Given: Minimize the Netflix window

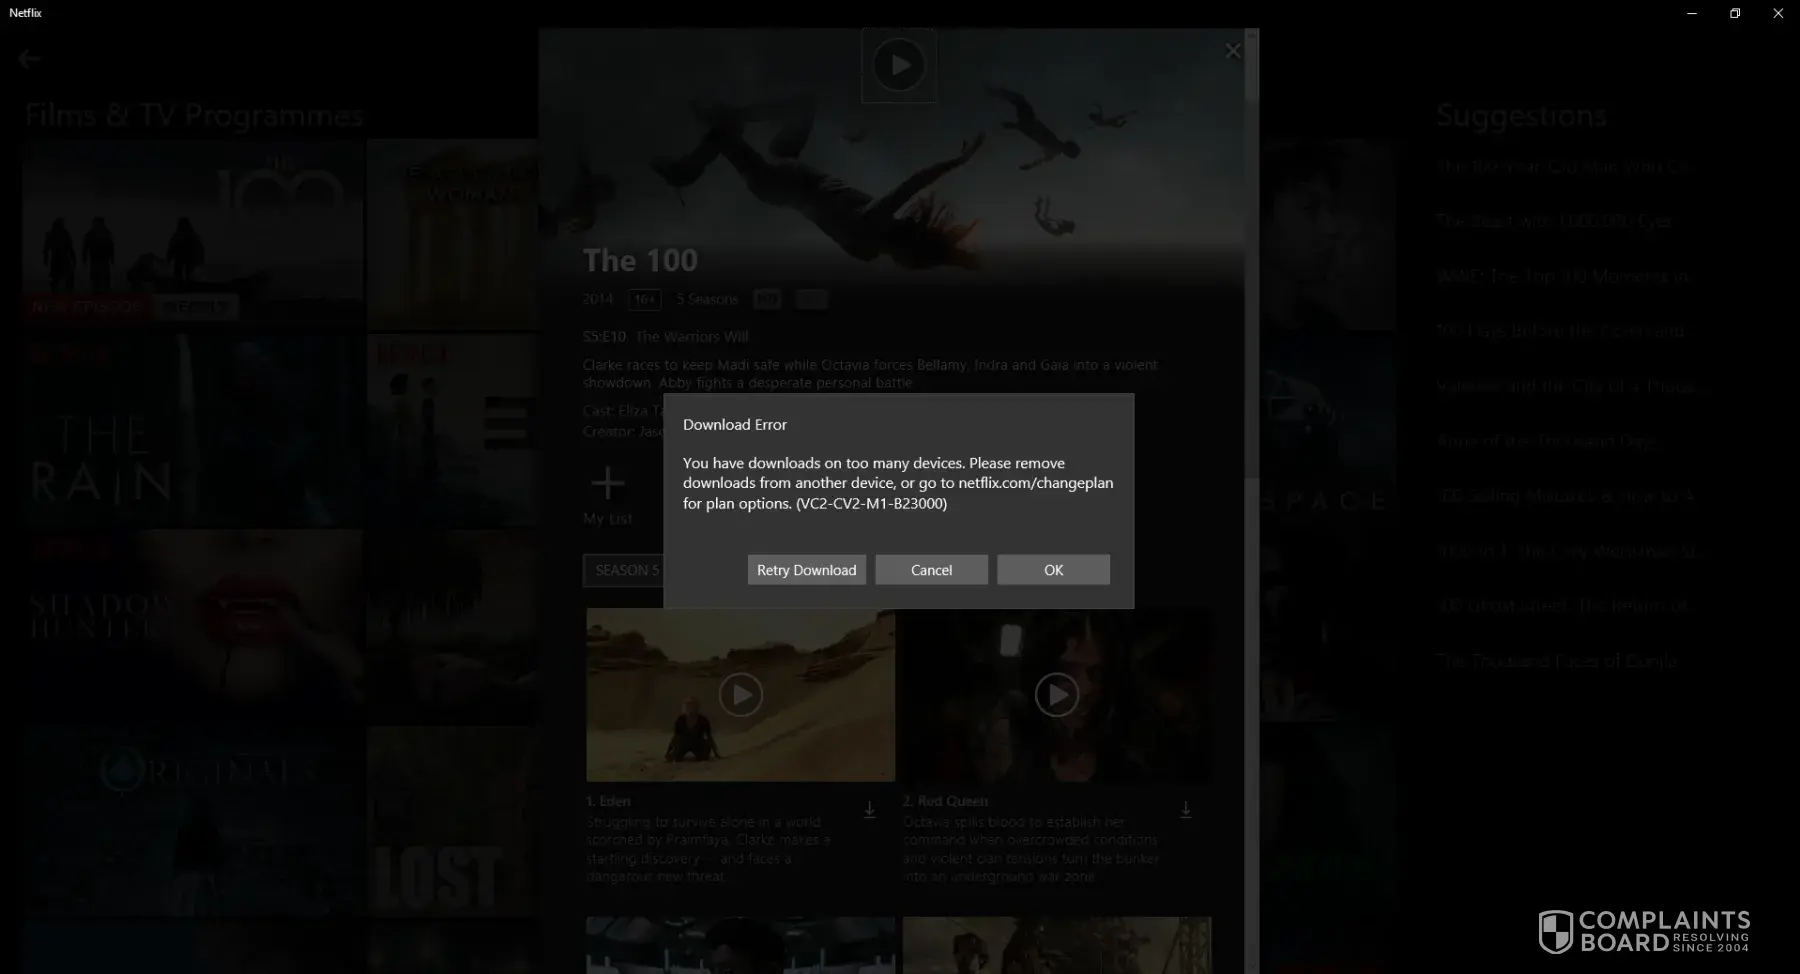Looking at the screenshot, I should pyautogui.click(x=1692, y=13).
